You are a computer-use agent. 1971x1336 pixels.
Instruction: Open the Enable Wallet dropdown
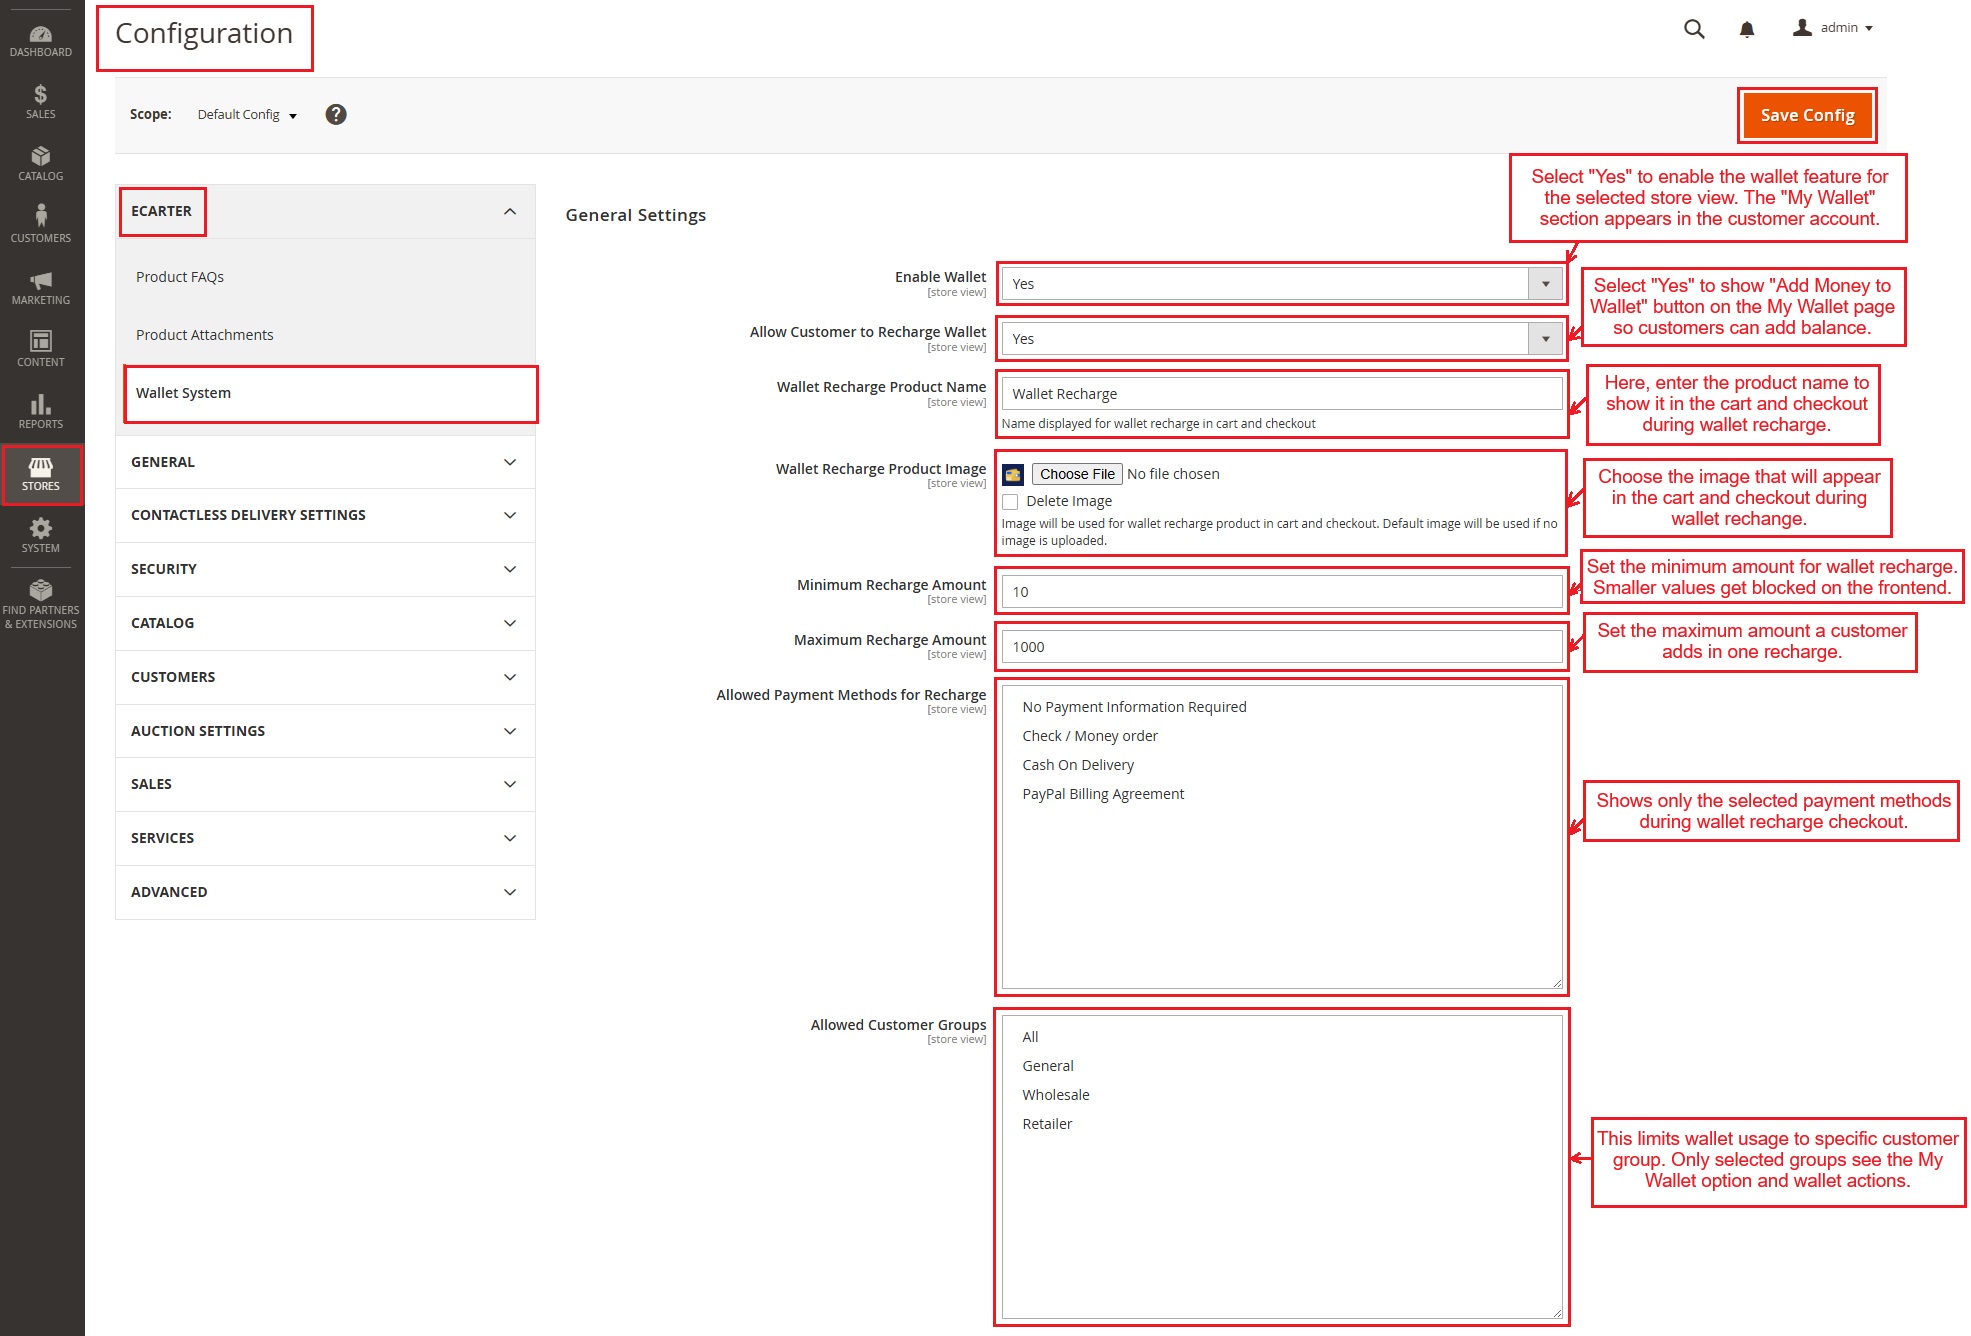[x=1281, y=284]
